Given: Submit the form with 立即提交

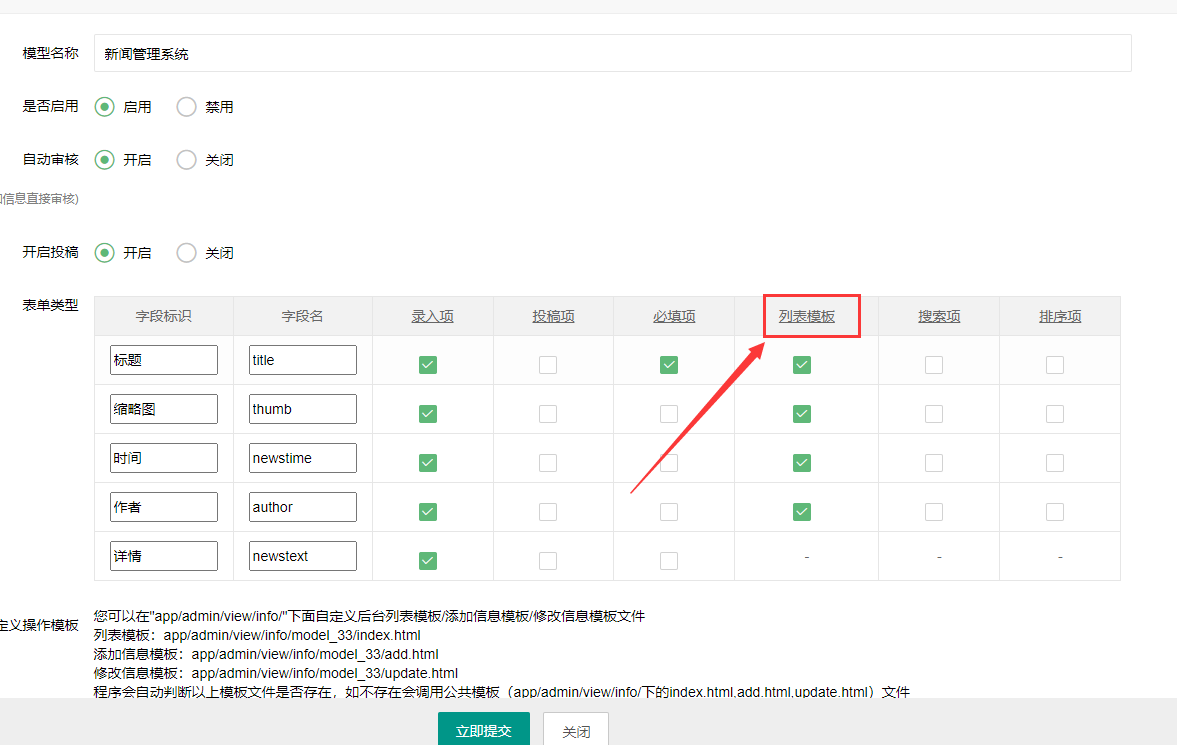Looking at the screenshot, I should pos(484,729).
